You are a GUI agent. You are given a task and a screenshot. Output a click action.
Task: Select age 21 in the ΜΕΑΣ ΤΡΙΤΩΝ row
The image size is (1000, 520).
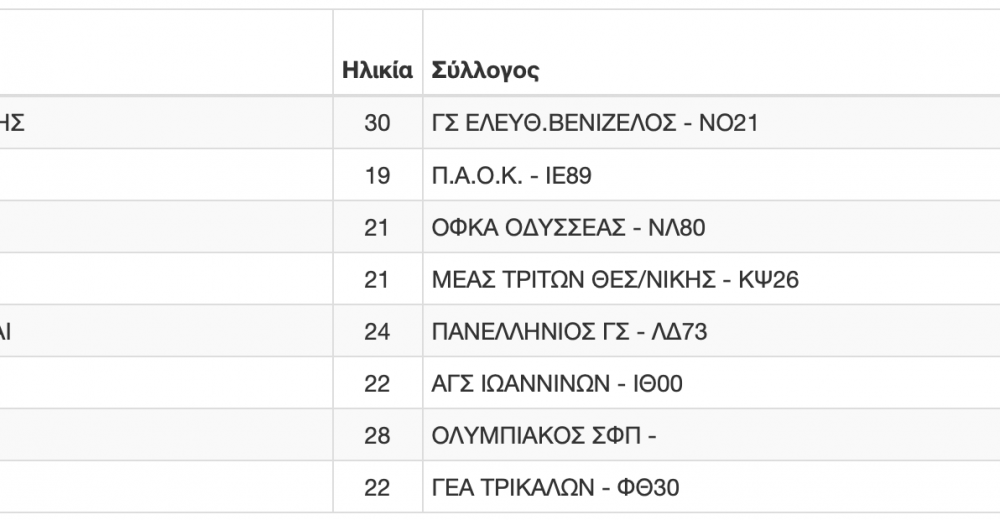coord(377,279)
